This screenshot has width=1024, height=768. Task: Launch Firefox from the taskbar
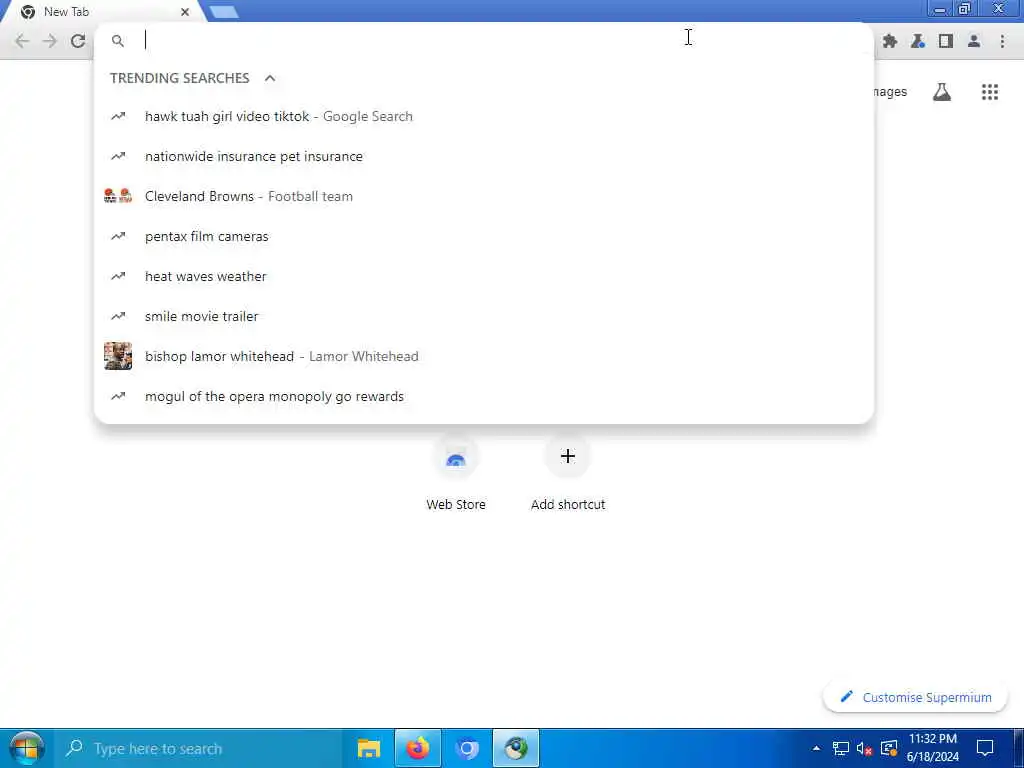click(x=418, y=748)
